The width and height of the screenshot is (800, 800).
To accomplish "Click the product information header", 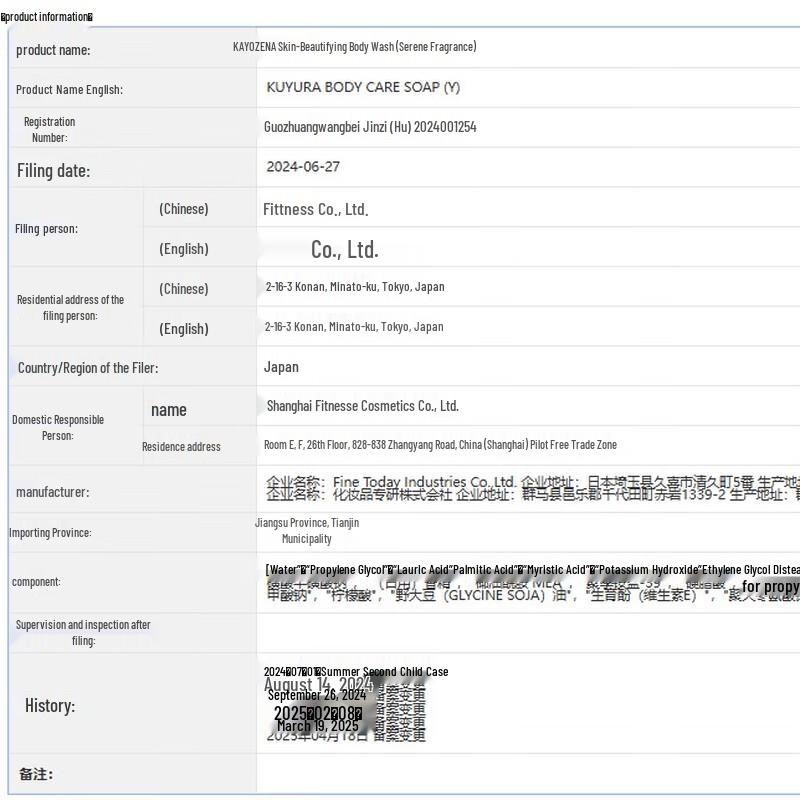I will click(x=47, y=17).
